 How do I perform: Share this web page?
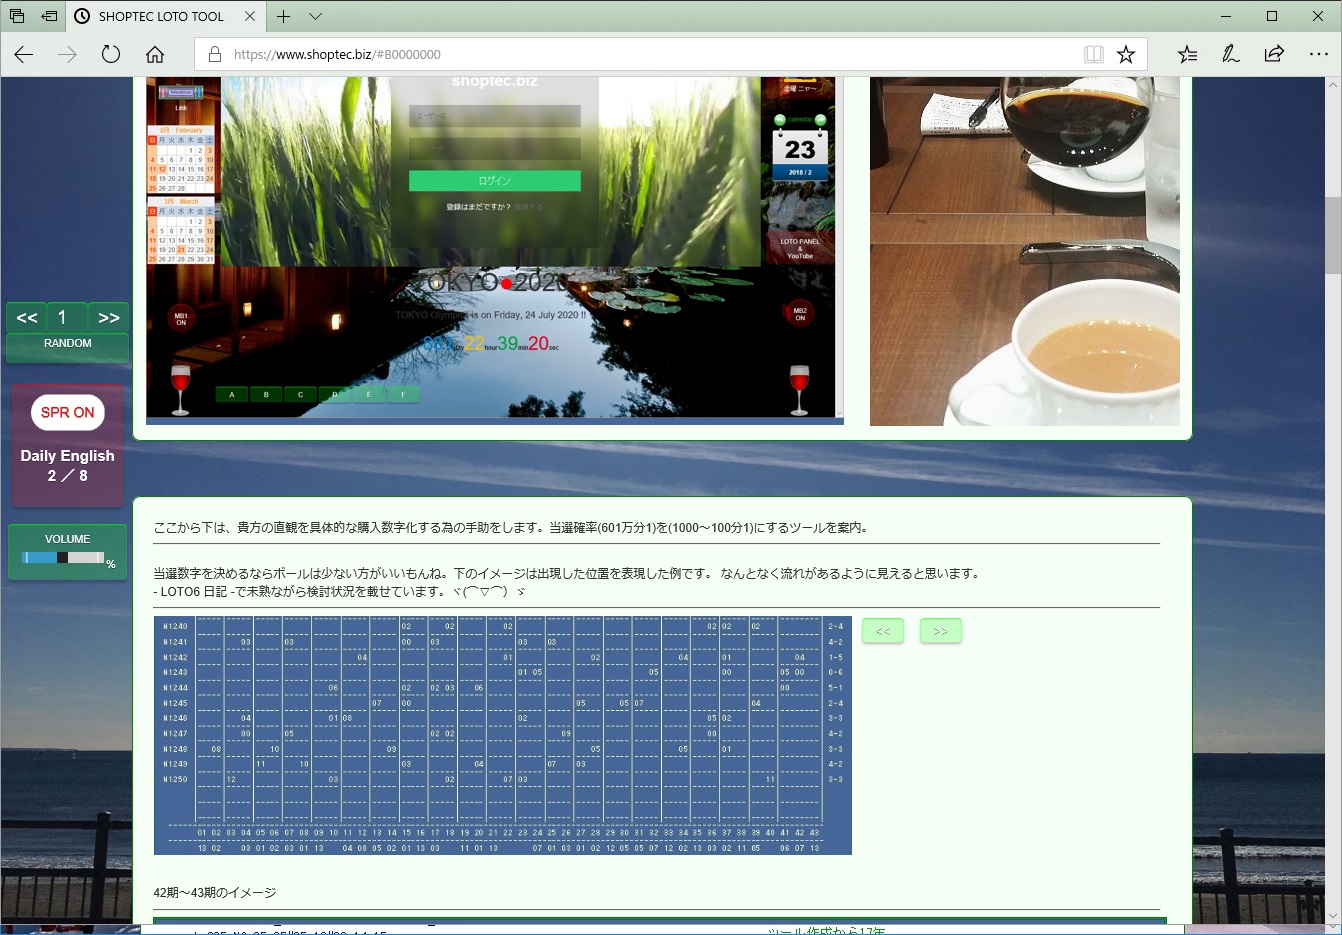point(1274,54)
